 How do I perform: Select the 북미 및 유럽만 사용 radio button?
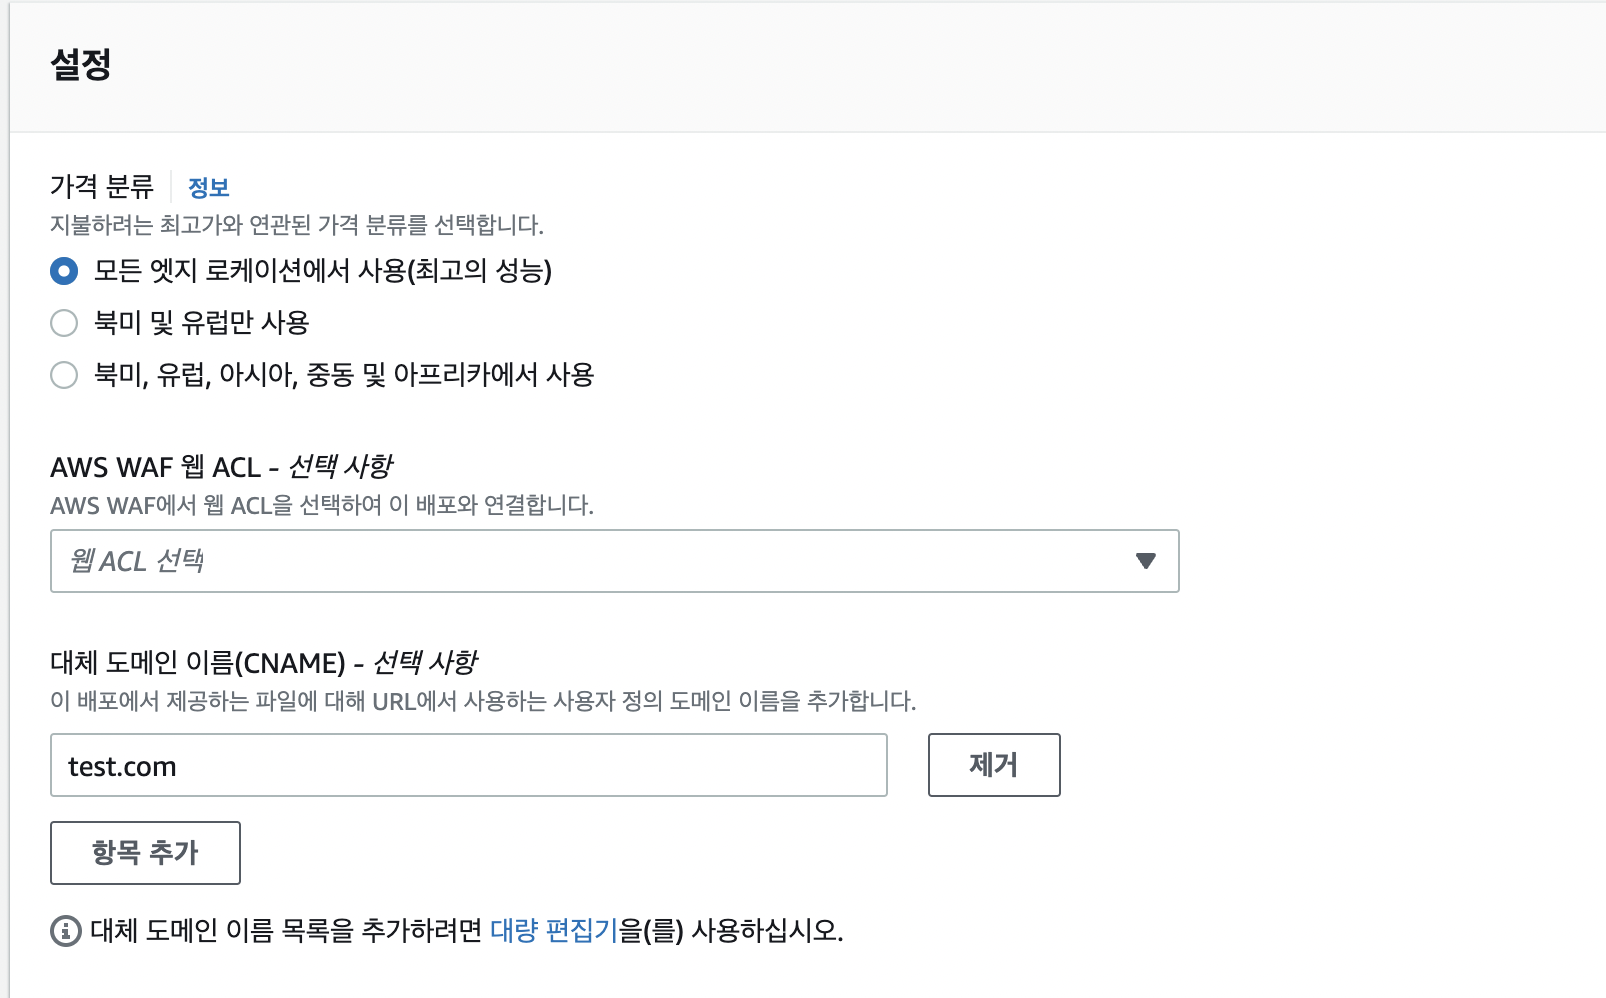64,323
